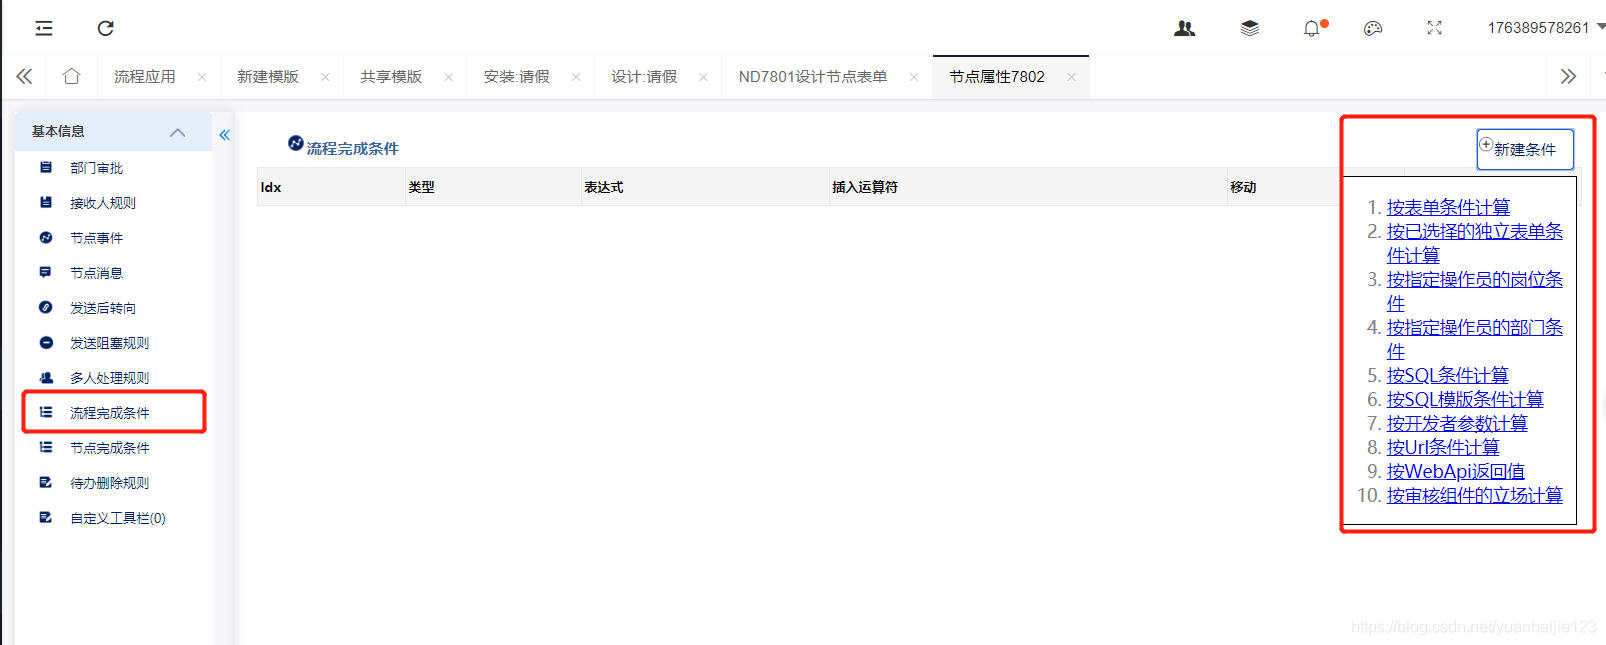
Task: Open the users icon in top bar
Action: click(1185, 28)
